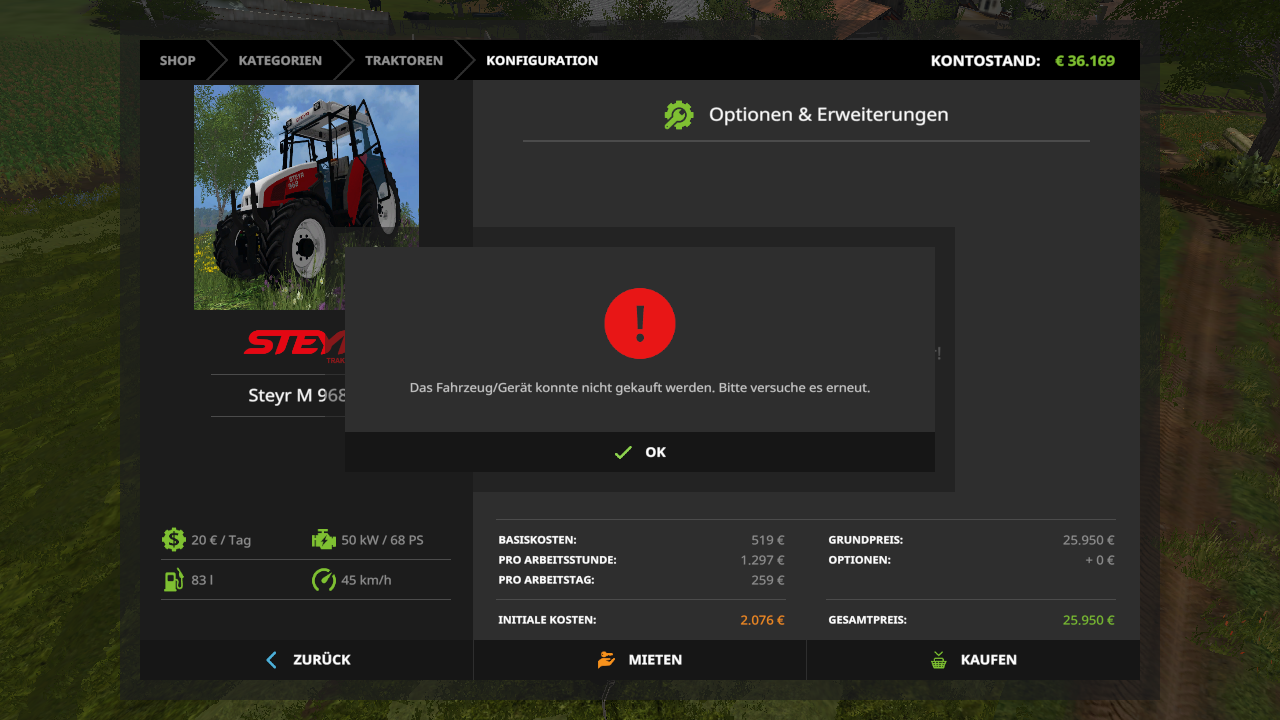Image resolution: width=1280 pixels, height=720 pixels.
Task: Return to Traktoren breadcrumb
Action: 403,61
